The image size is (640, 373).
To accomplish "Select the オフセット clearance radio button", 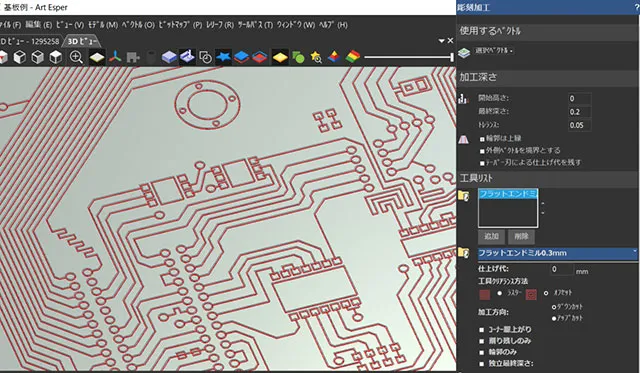I will click(x=546, y=293).
